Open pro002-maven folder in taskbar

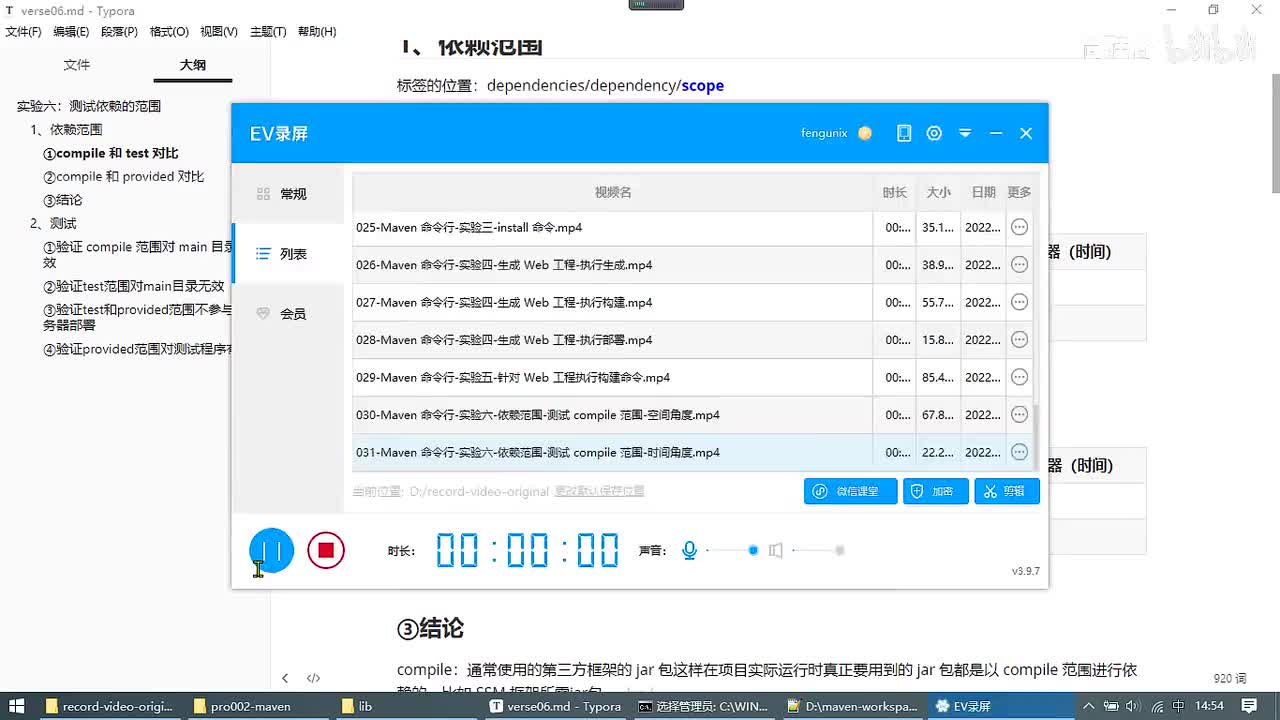256,706
